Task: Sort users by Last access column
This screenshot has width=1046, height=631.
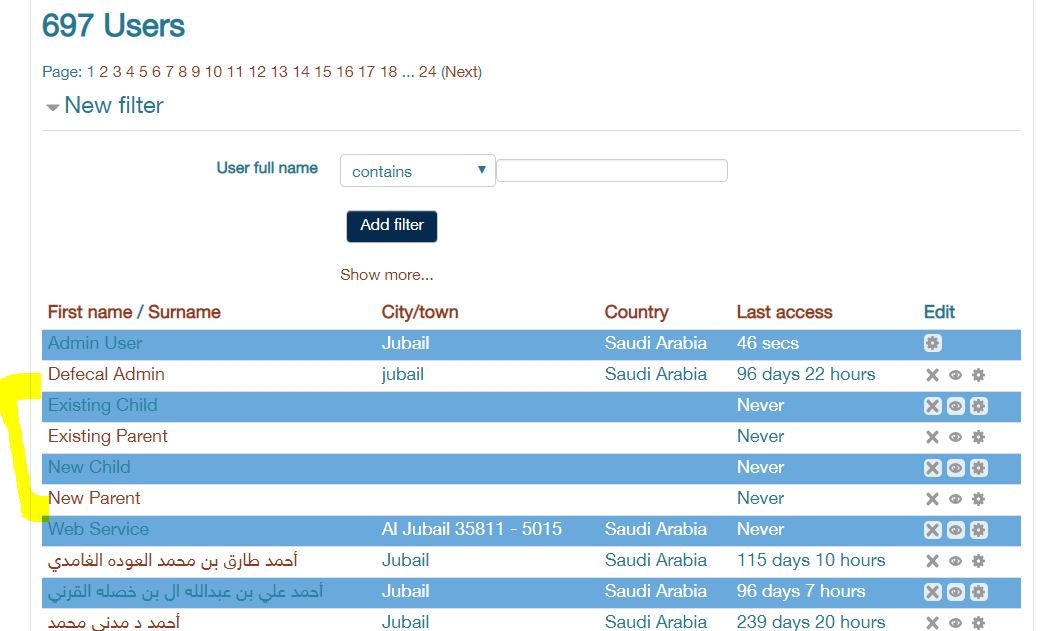Action: pos(784,312)
